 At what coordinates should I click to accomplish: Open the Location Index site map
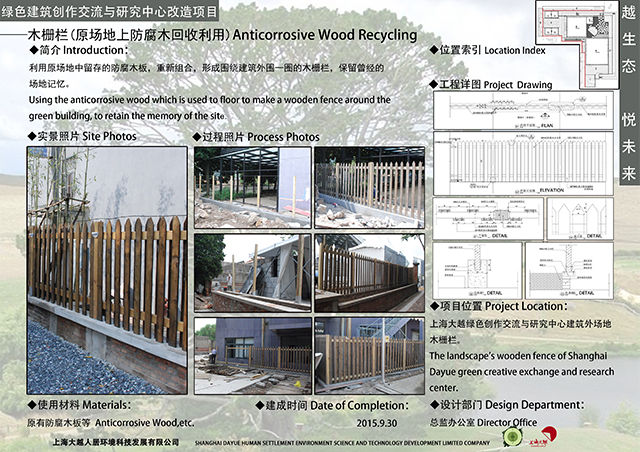pos(577,44)
